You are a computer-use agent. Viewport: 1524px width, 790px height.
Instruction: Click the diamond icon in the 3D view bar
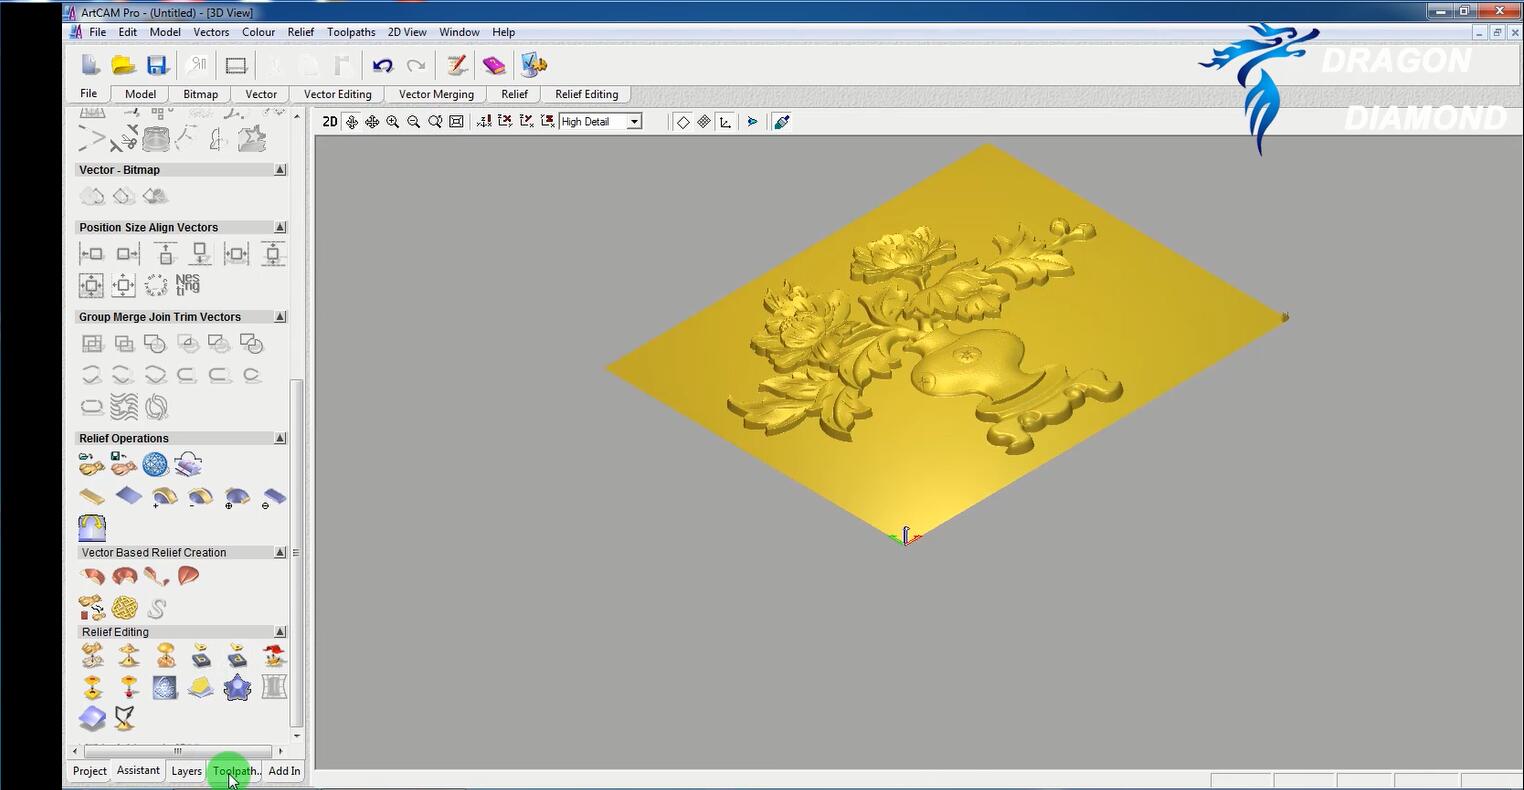(683, 122)
